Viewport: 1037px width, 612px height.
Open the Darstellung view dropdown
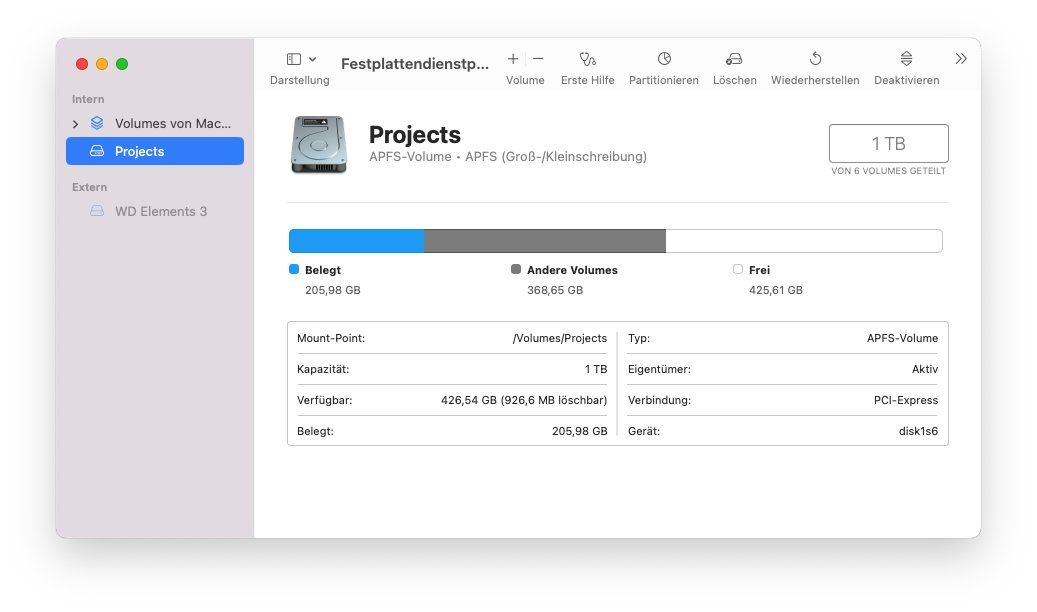click(301, 60)
